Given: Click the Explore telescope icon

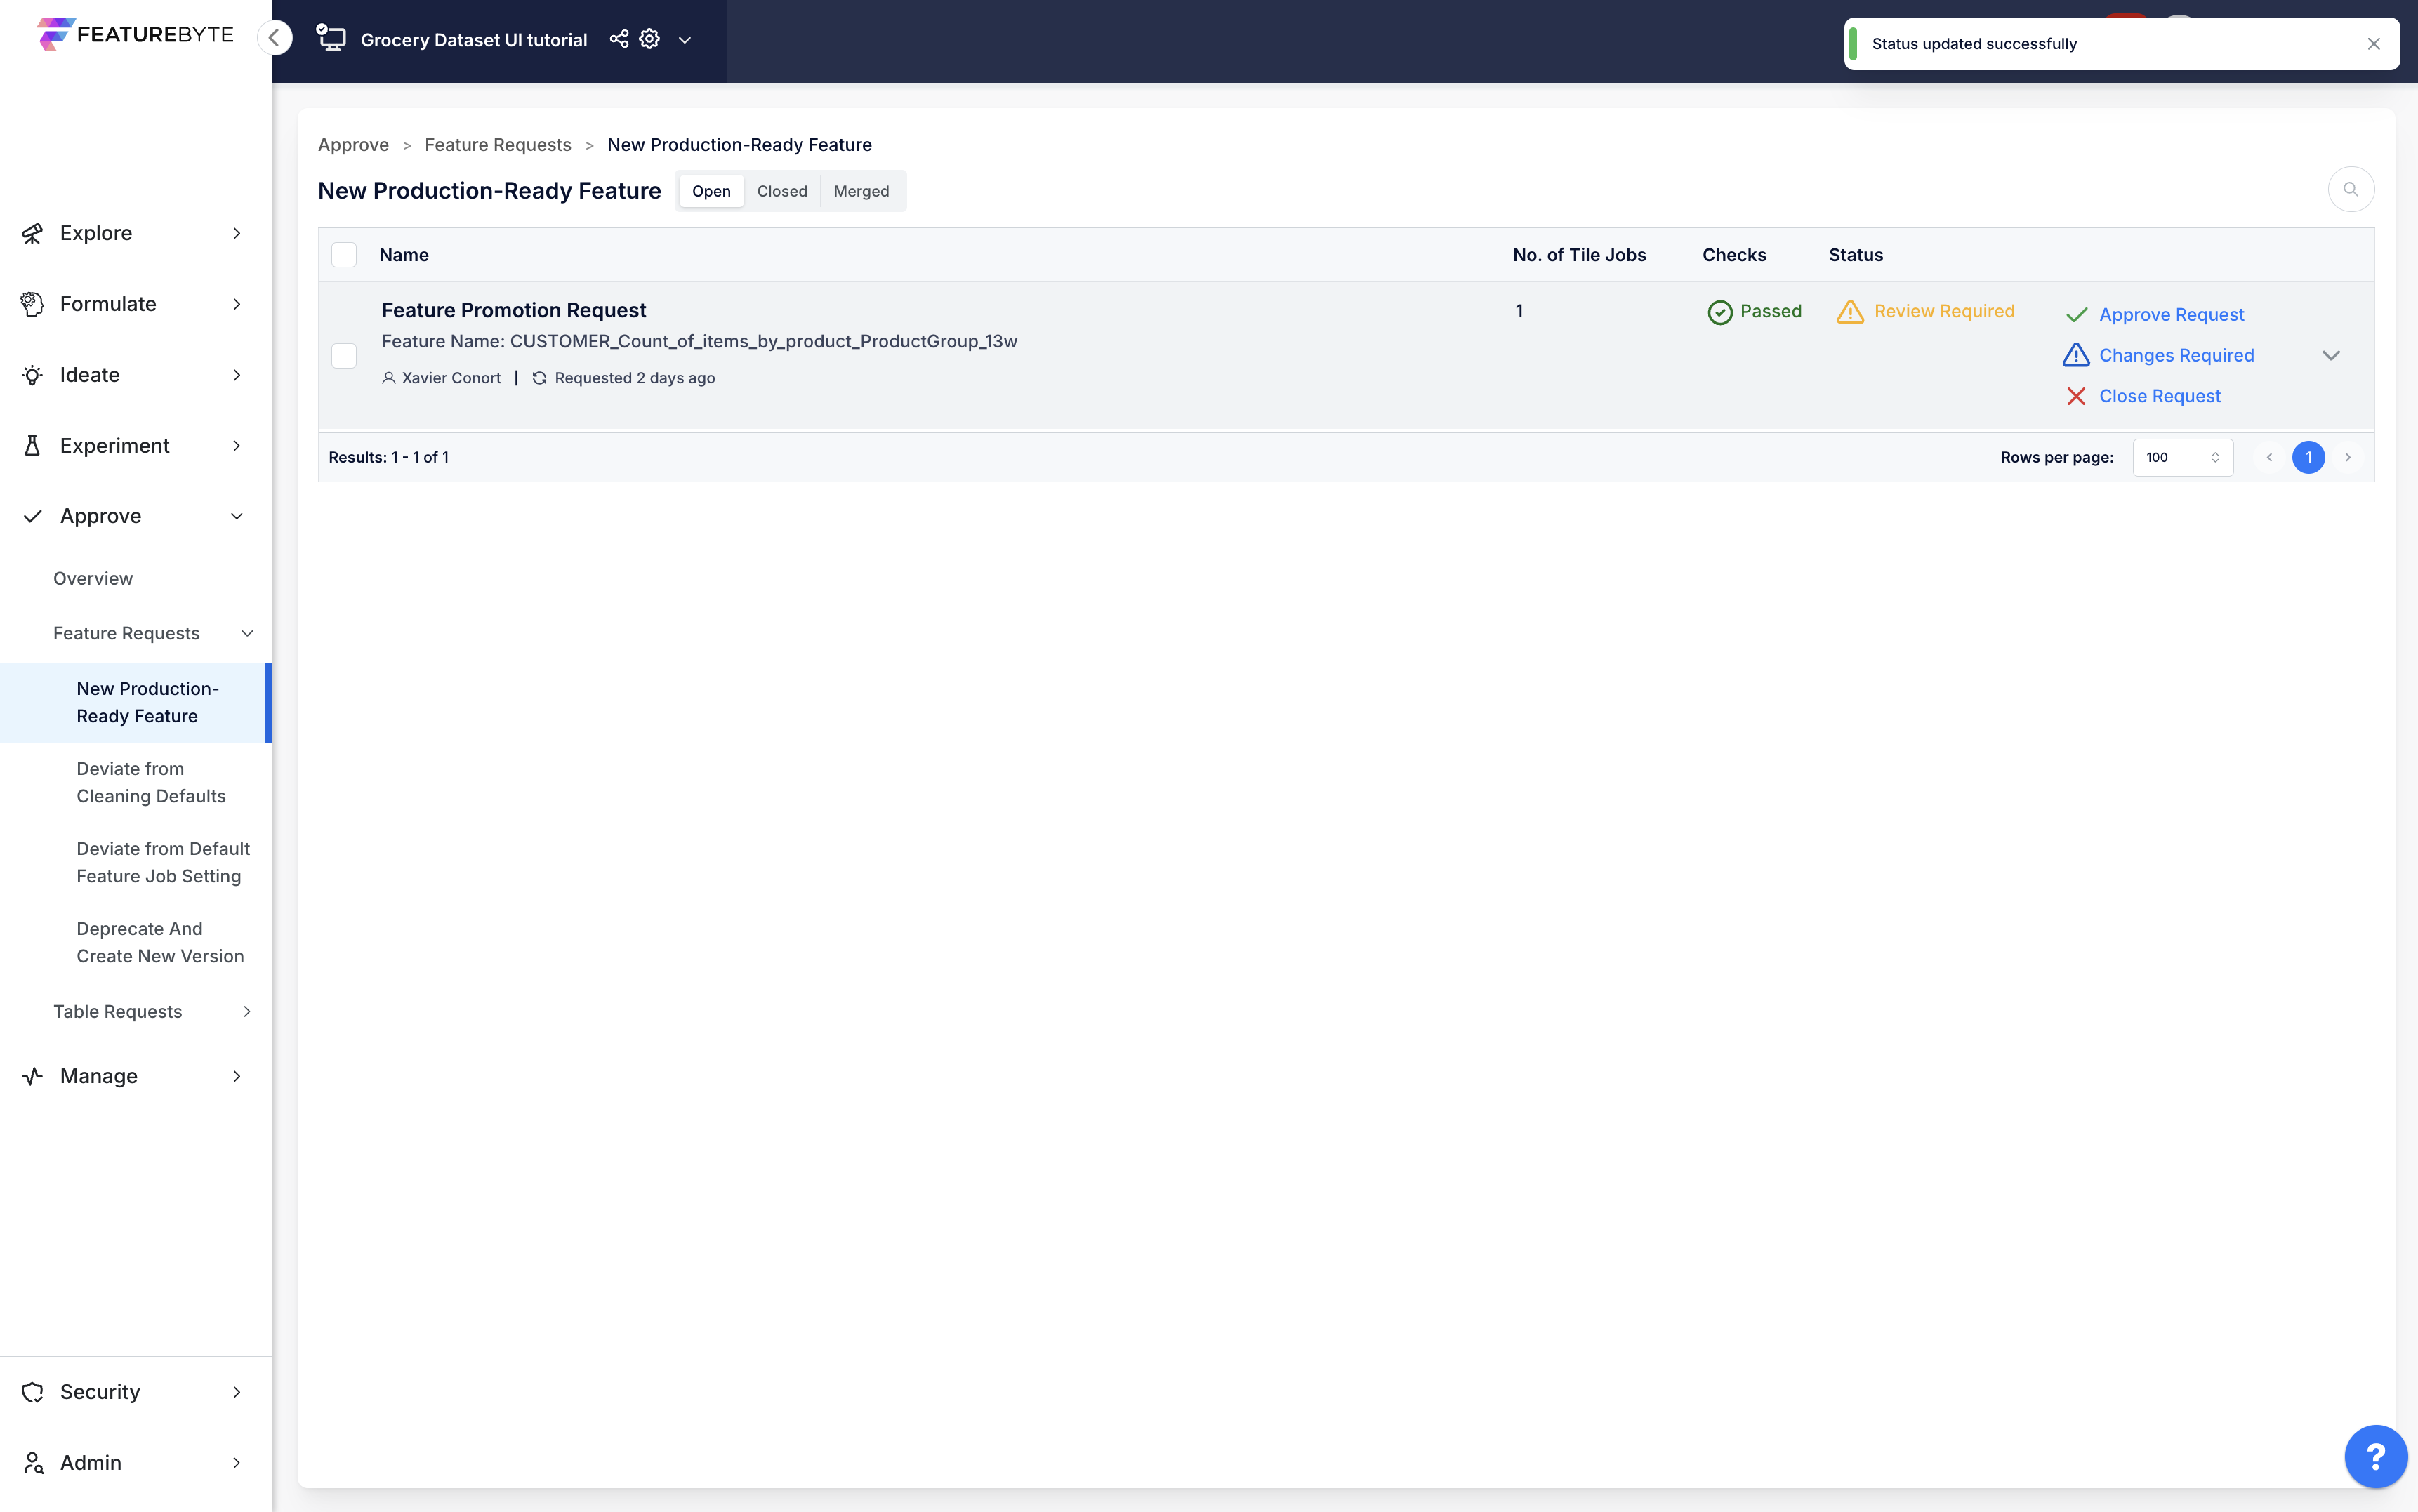Looking at the screenshot, I should (x=32, y=233).
